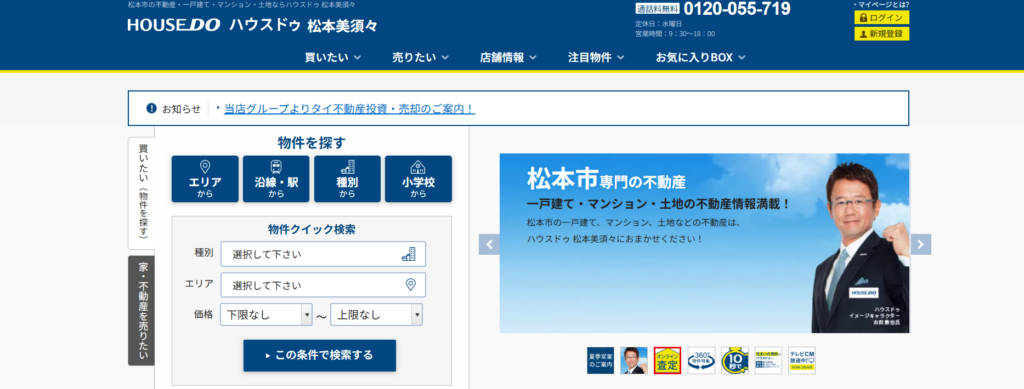Open the 注目物件 navigation menu

coord(596,57)
